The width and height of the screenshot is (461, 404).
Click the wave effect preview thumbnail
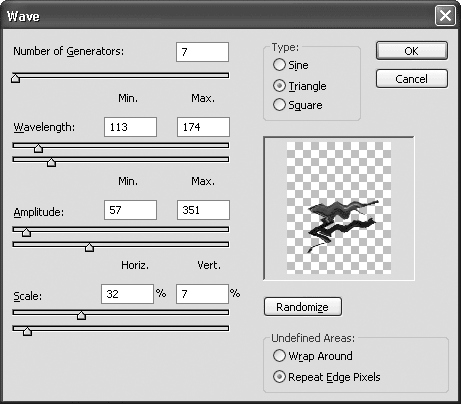click(339, 208)
